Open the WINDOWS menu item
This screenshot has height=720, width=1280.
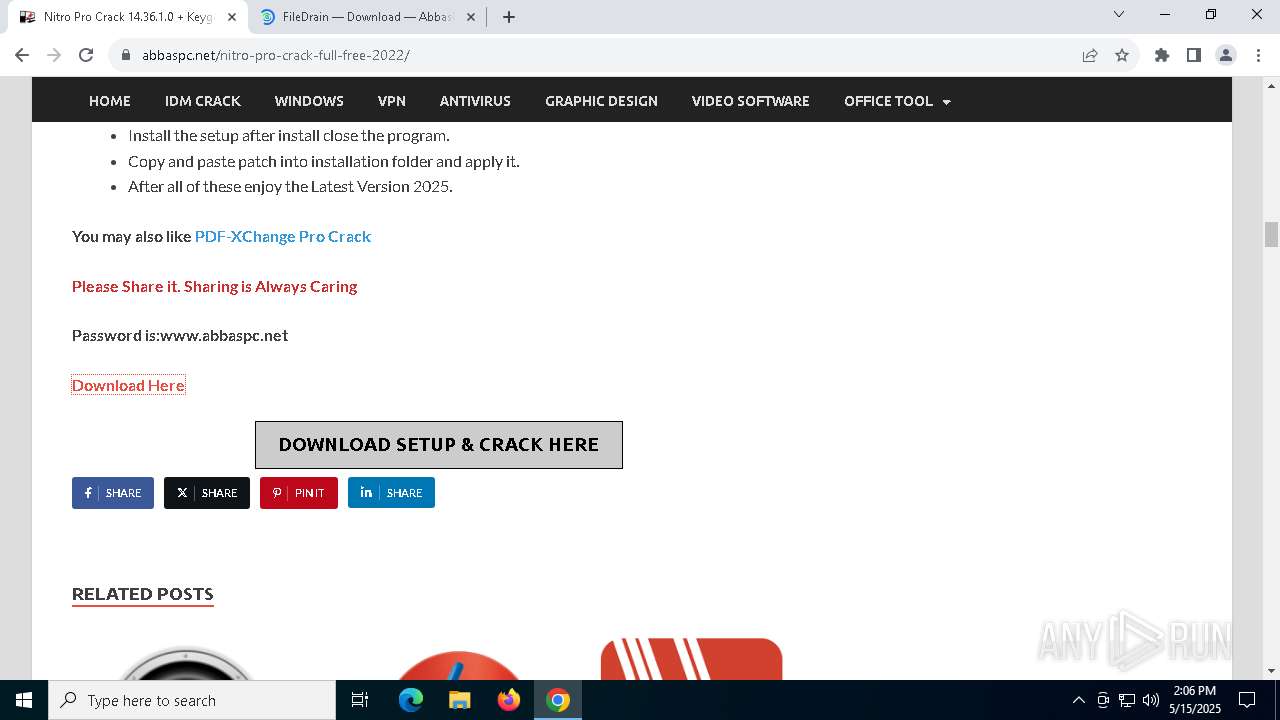(309, 101)
